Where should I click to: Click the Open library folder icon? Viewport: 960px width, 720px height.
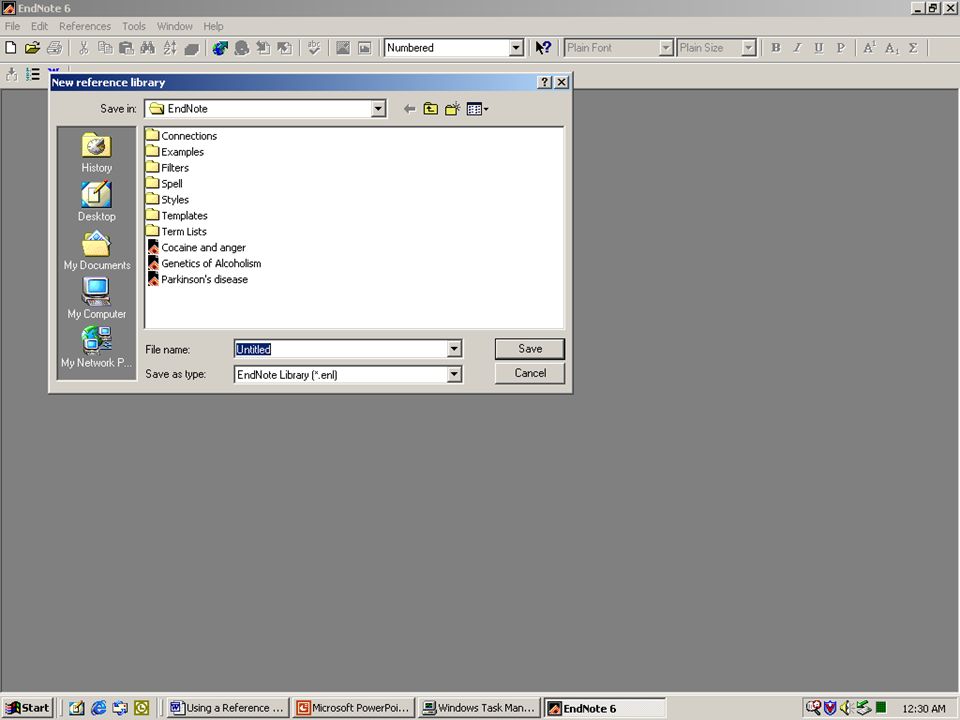coord(32,48)
